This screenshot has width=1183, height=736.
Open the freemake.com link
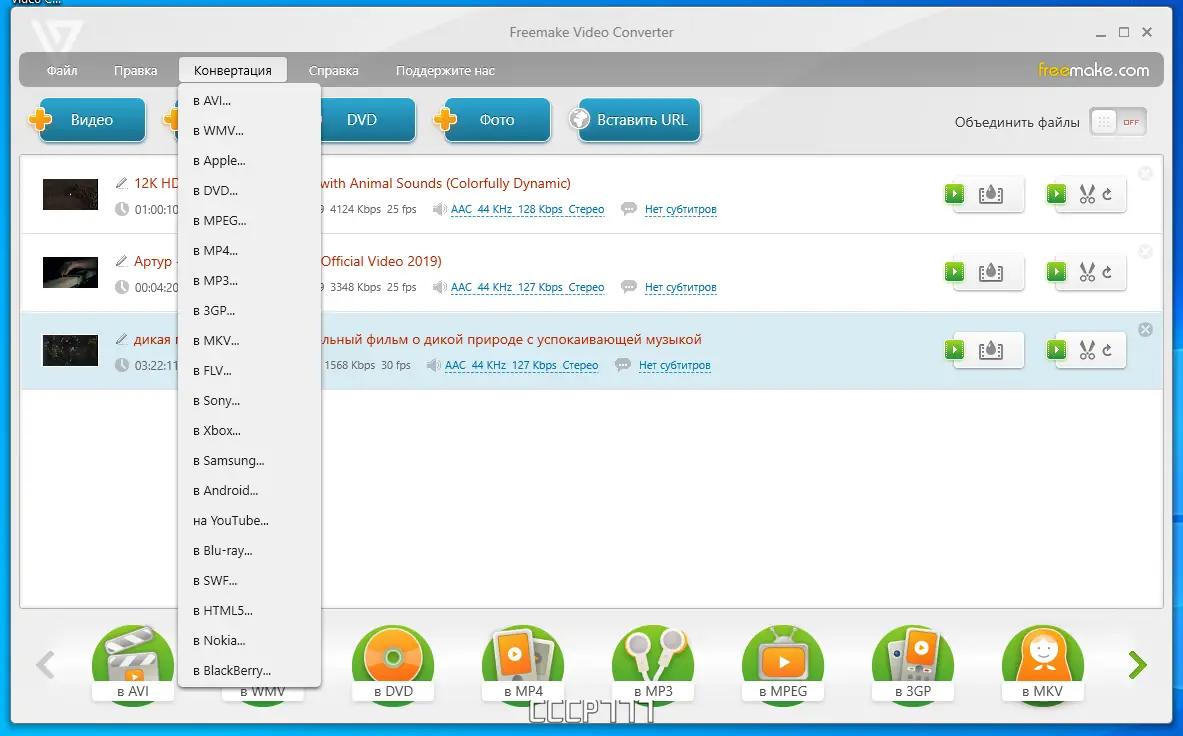point(1093,70)
